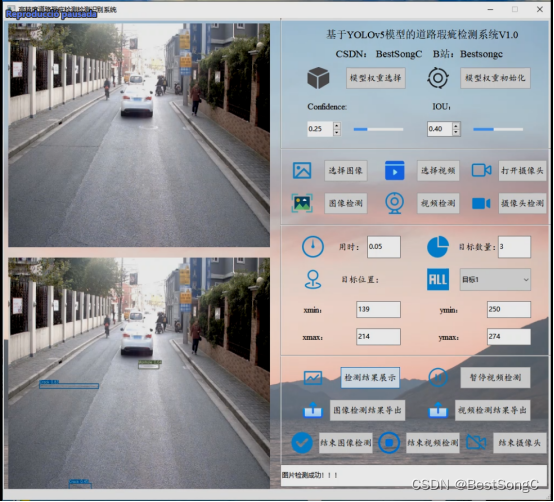Viewport: 554px width, 502px height.
Task: Click the 选择视频 button
Action: (x=438, y=171)
